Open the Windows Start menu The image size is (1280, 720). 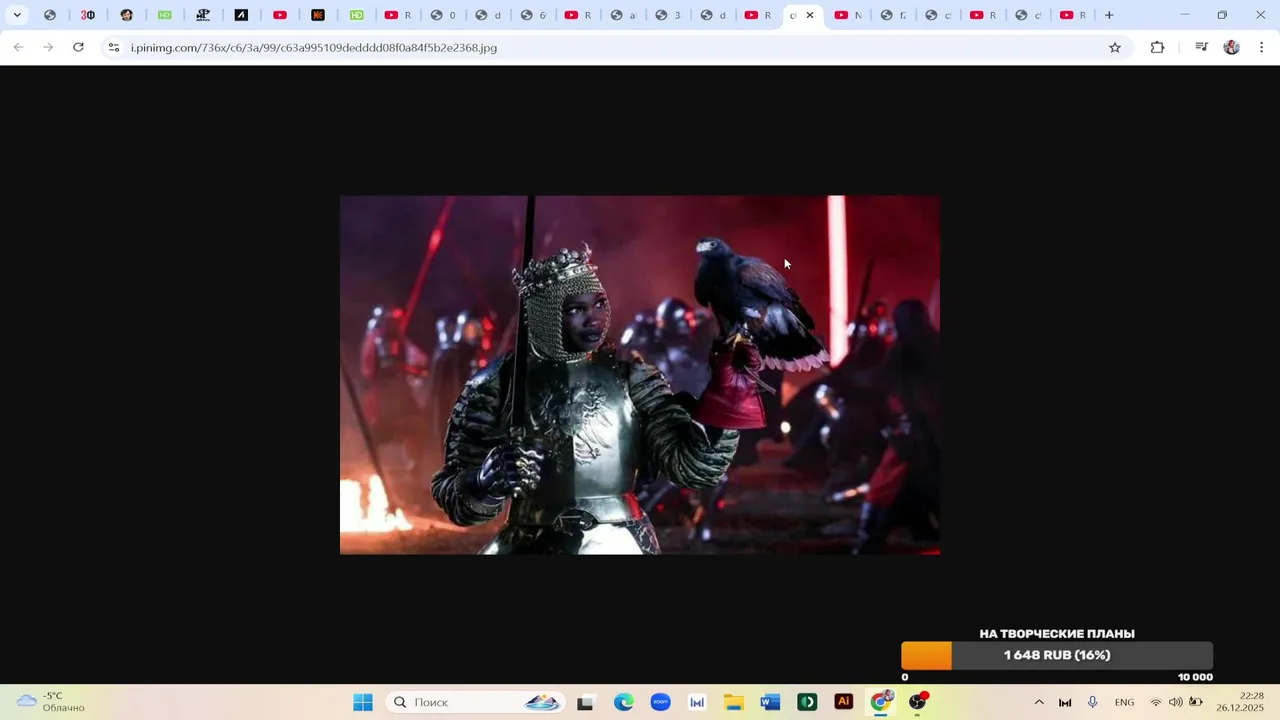(x=363, y=702)
